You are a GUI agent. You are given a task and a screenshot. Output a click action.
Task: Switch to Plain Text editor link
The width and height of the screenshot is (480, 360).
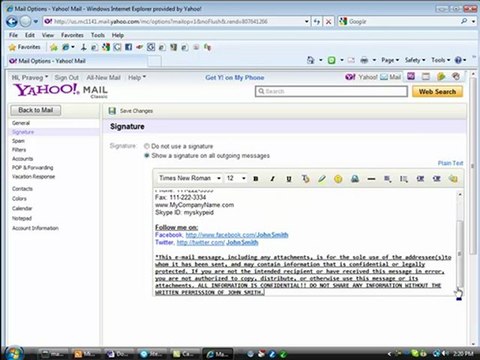coord(450,163)
